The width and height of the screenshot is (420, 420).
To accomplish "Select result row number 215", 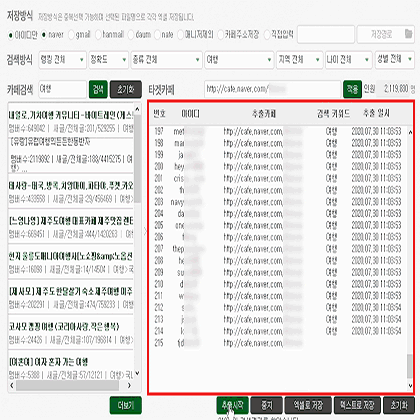I will click(x=278, y=343).
